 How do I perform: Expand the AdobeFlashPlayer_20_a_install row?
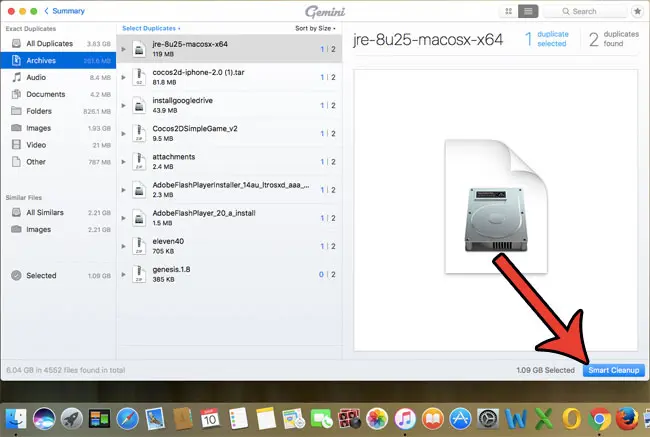124,218
